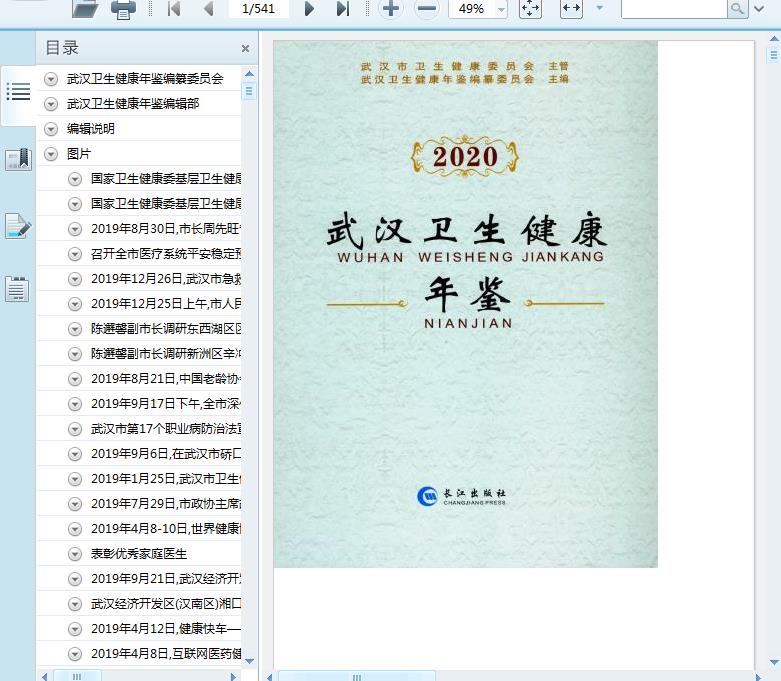This screenshot has height=681, width=781.
Task: Open entry 2019年1月25日,武汉市卫生
Action: (x=166, y=479)
